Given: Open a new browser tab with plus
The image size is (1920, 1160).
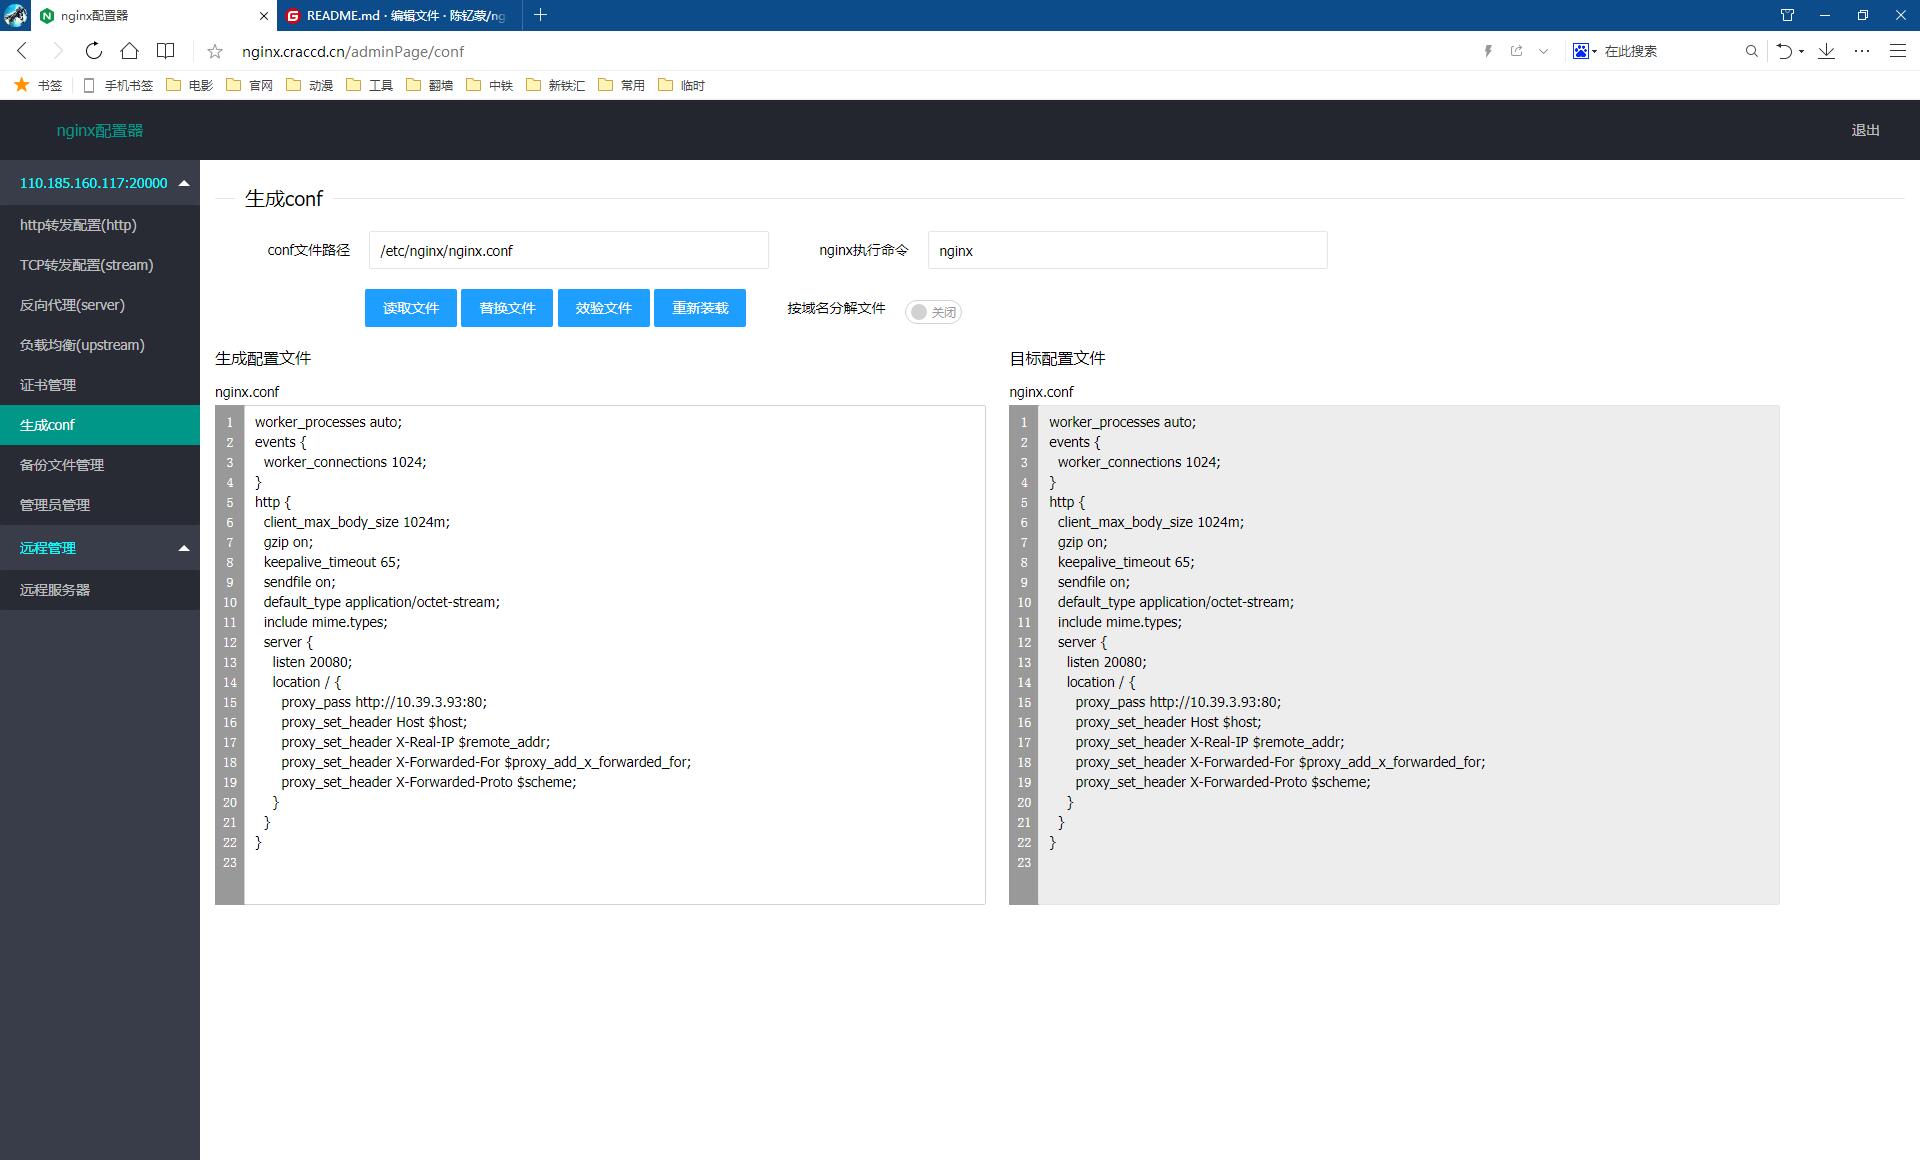Looking at the screenshot, I should tap(540, 15).
